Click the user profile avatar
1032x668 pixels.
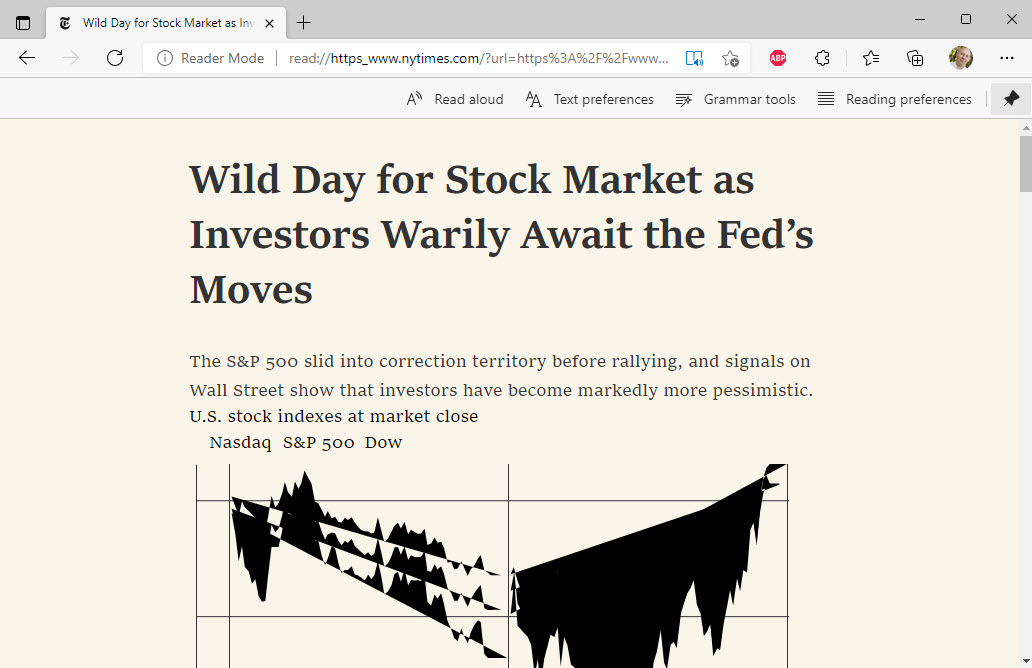click(x=960, y=58)
